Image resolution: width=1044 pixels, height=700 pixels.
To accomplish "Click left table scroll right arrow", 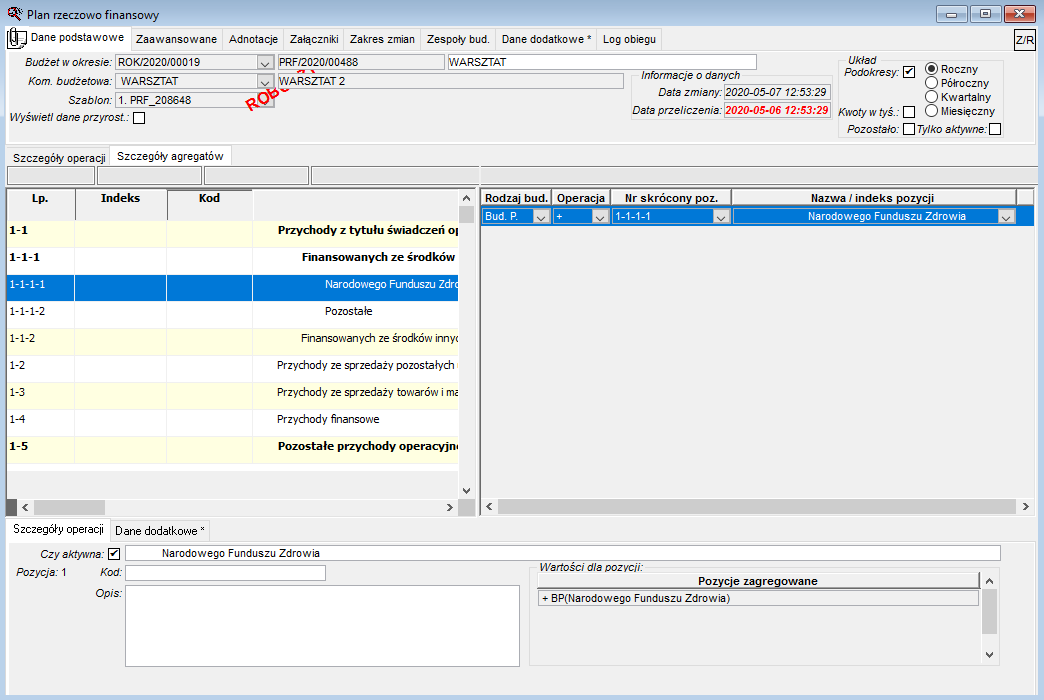I will [x=449, y=508].
